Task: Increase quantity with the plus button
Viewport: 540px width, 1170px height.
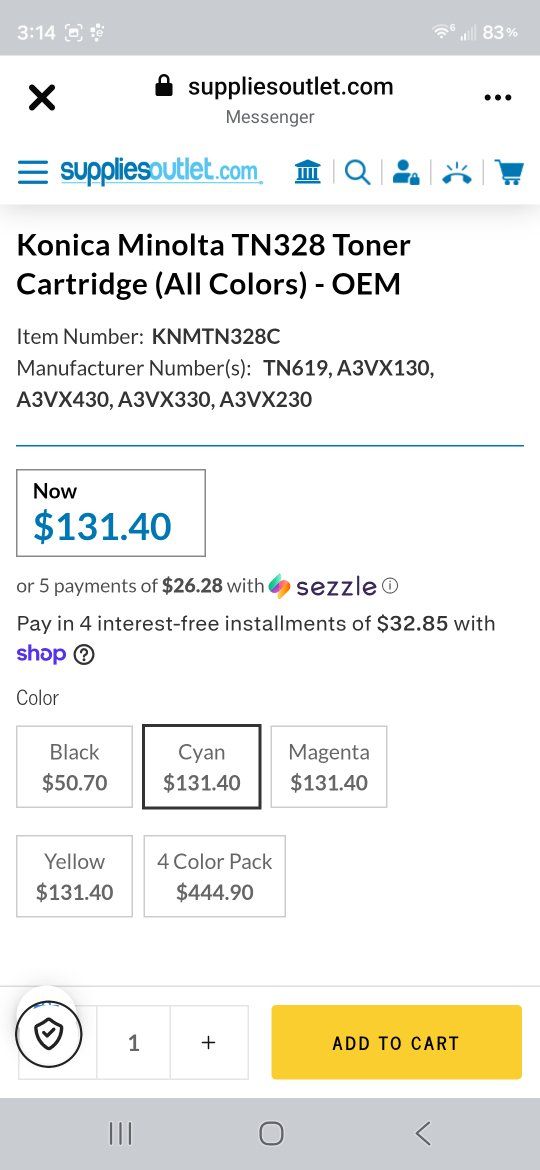Action: (209, 1042)
